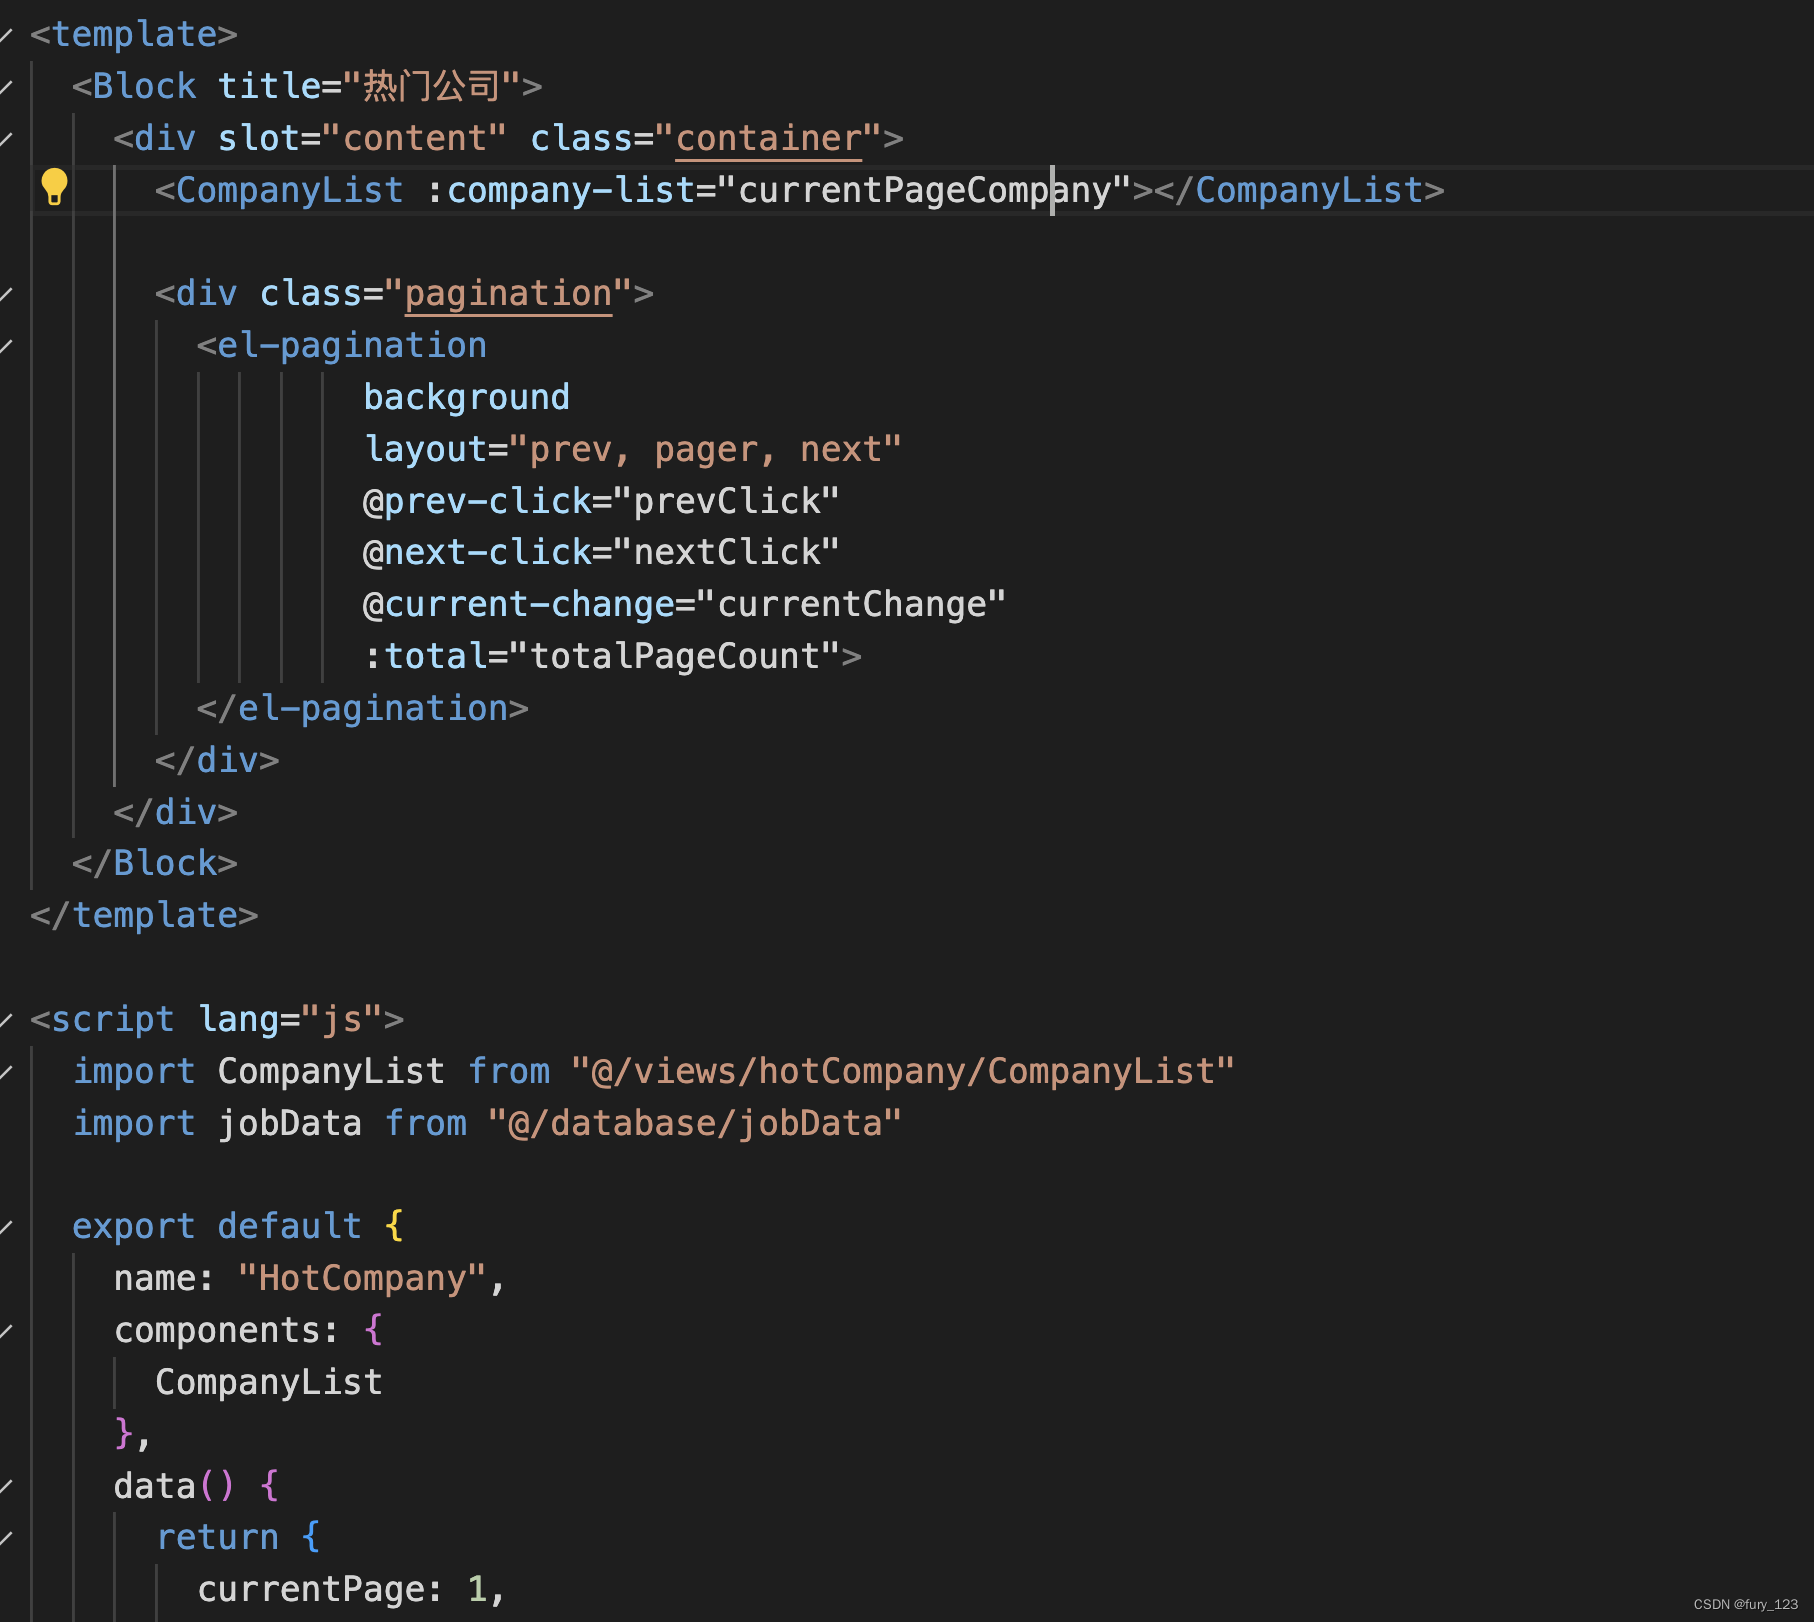This screenshot has width=1814, height=1622.
Task: Click the closing </el-pagination> tag
Action: 363,708
